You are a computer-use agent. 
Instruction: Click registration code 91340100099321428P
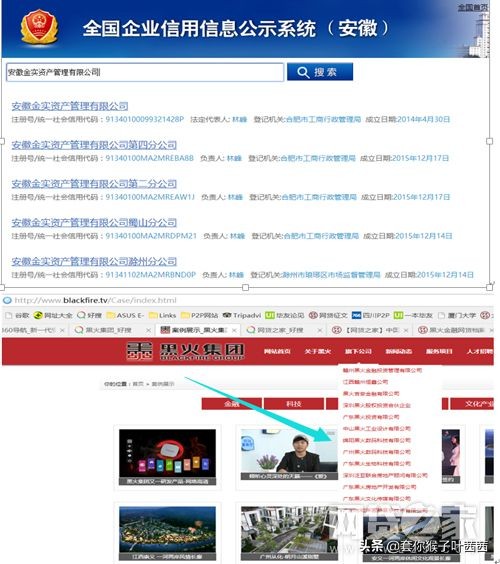pyautogui.click(x=145, y=119)
